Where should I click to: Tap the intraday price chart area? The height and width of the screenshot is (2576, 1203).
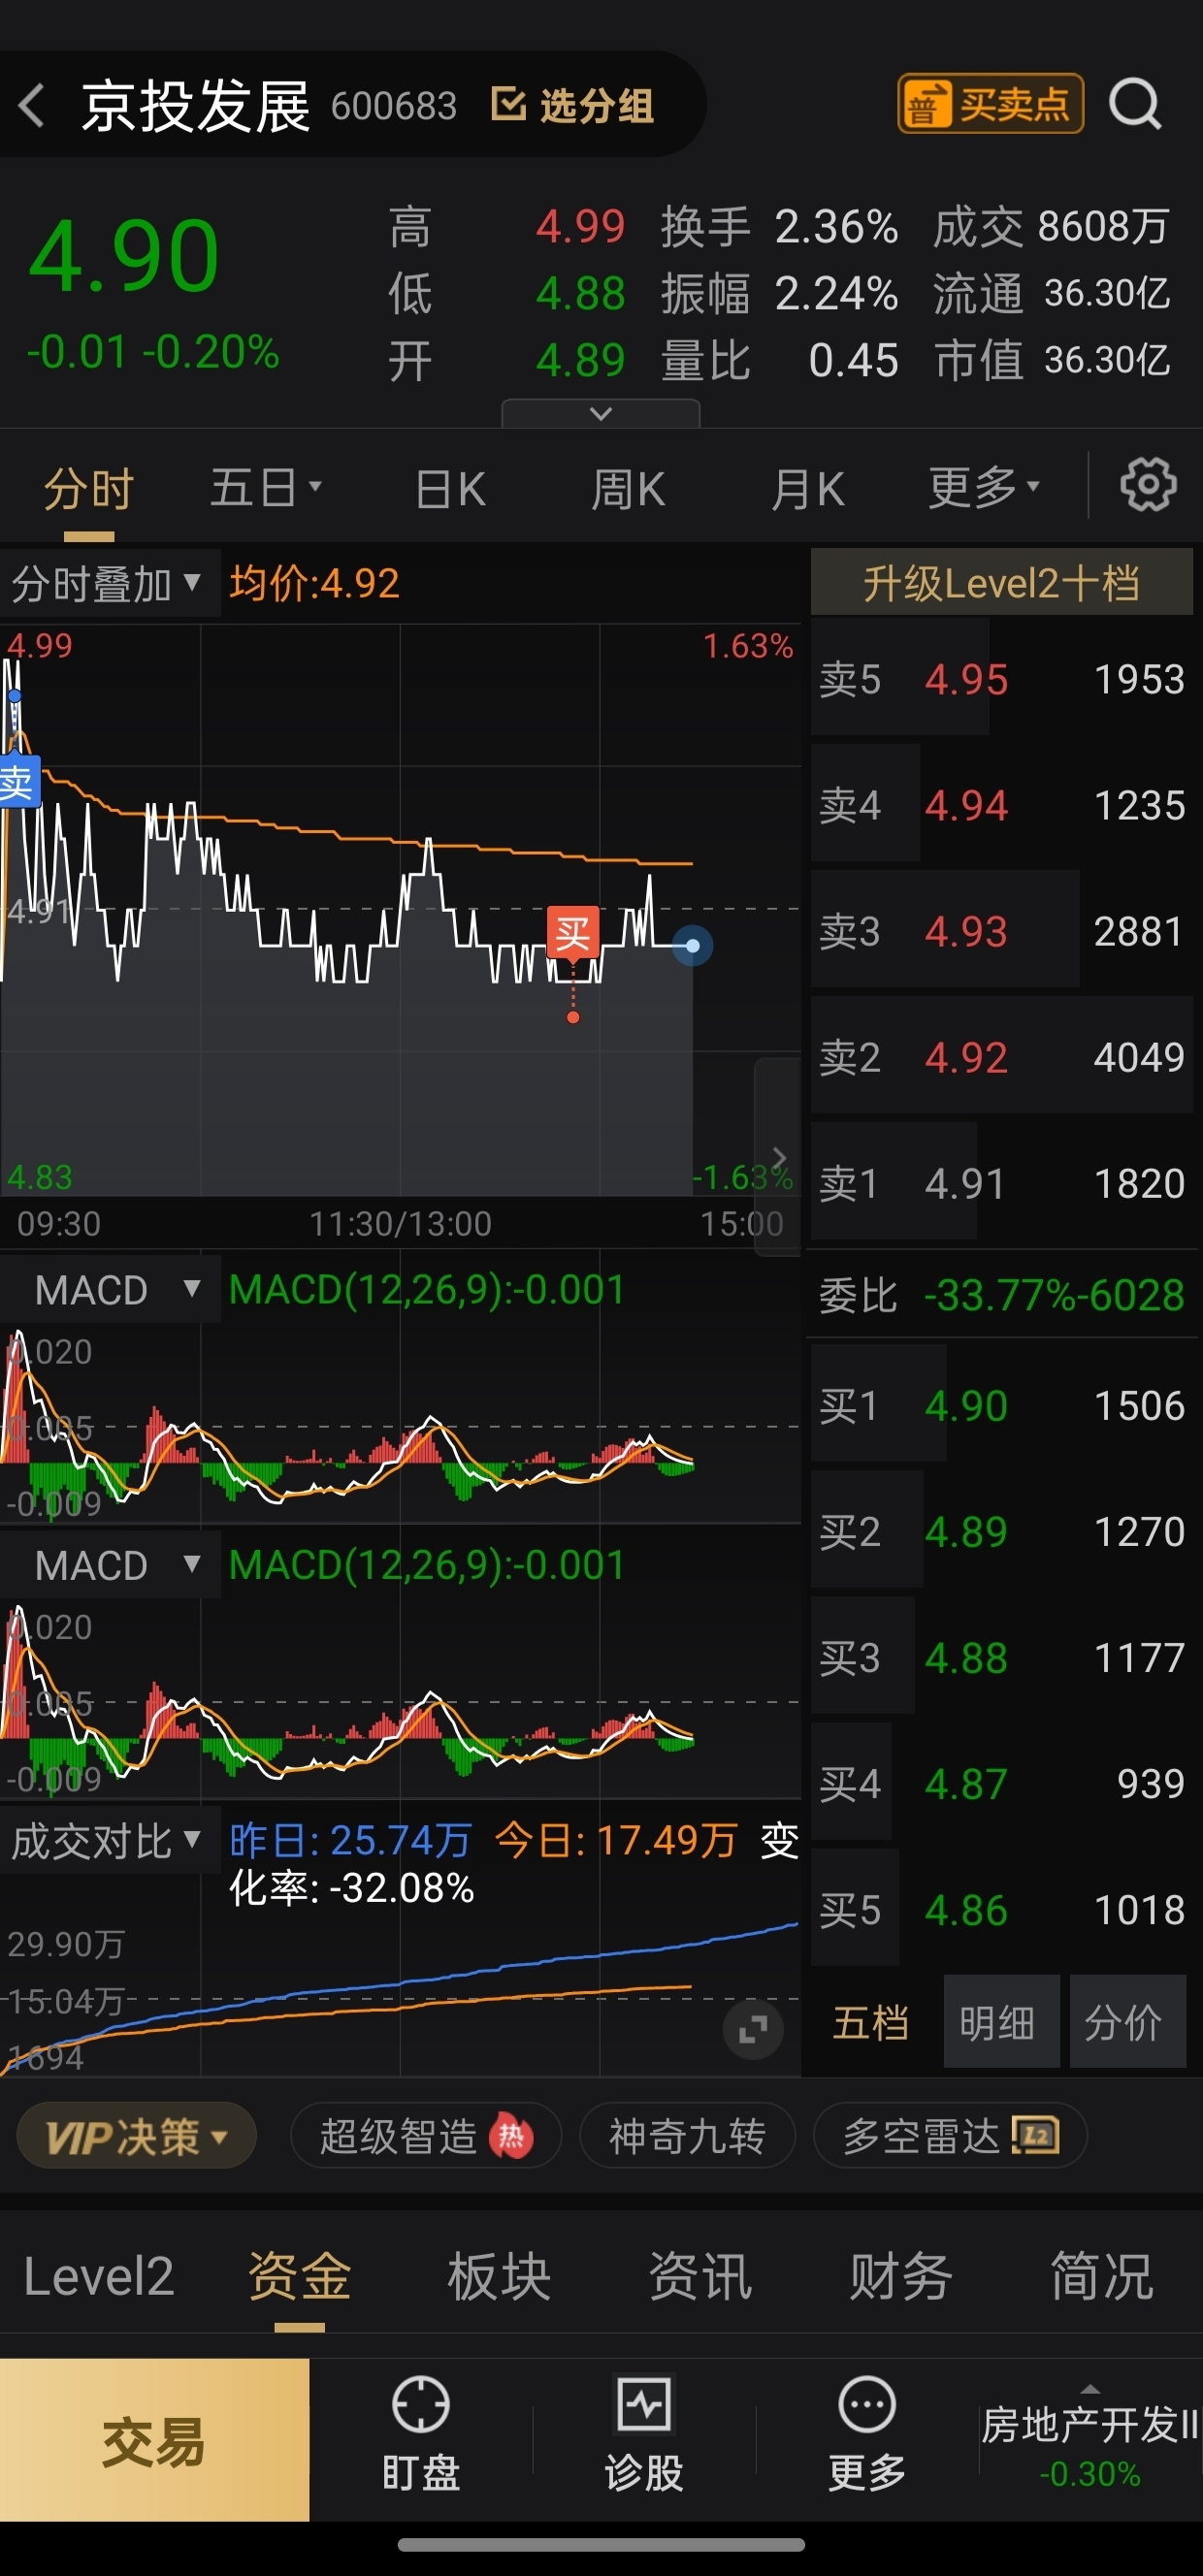[x=400, y=910]
